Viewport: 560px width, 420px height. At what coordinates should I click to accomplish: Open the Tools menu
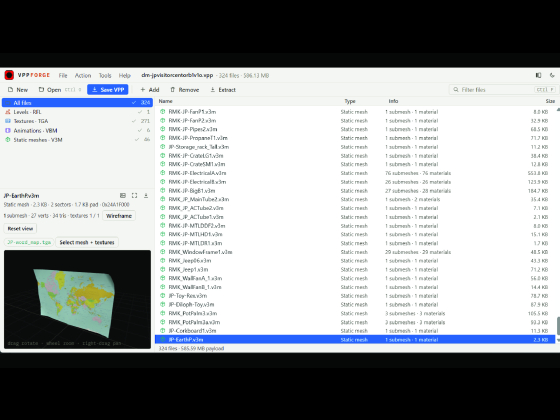pyautogui.click(x=105, y=75)
